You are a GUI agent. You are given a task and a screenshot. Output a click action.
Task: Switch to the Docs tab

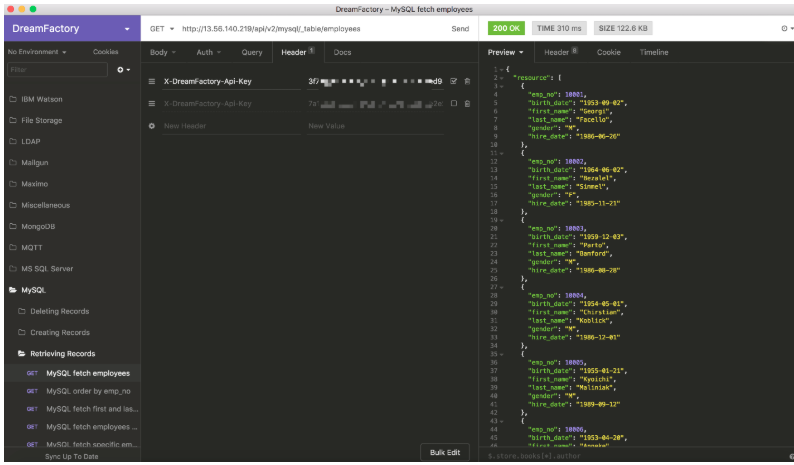pos(342,52)
